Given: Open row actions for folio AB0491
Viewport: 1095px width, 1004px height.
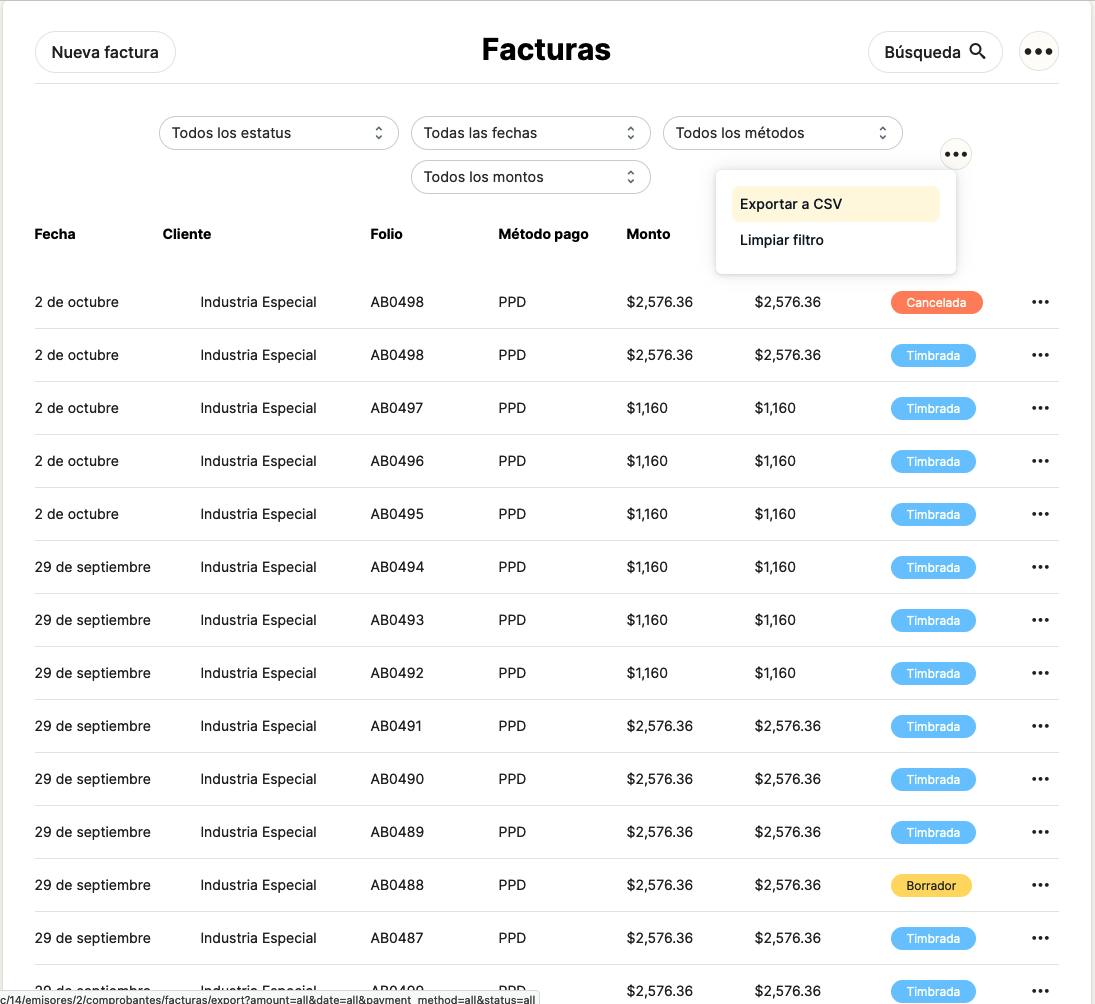Looking at the screenshot, I should [1040, 726].
